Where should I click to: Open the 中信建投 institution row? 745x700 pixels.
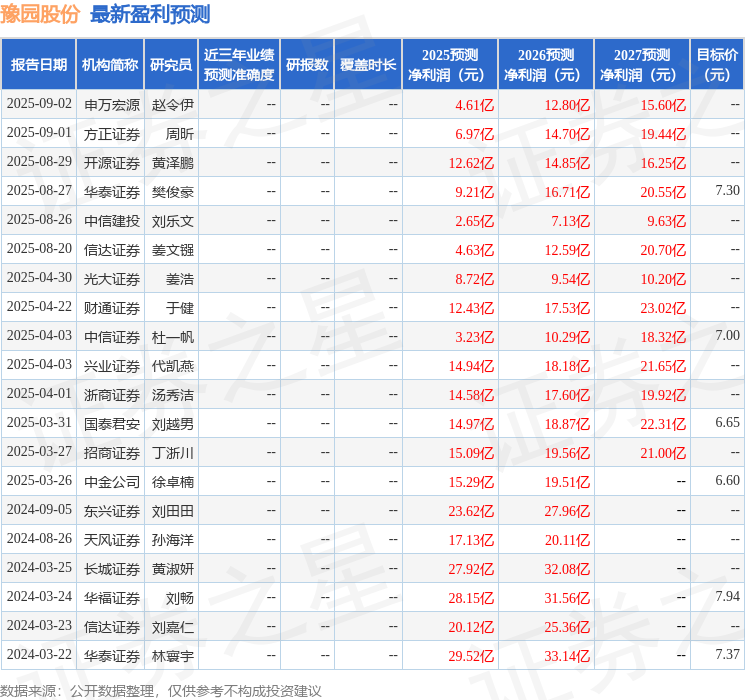point(112,220)
